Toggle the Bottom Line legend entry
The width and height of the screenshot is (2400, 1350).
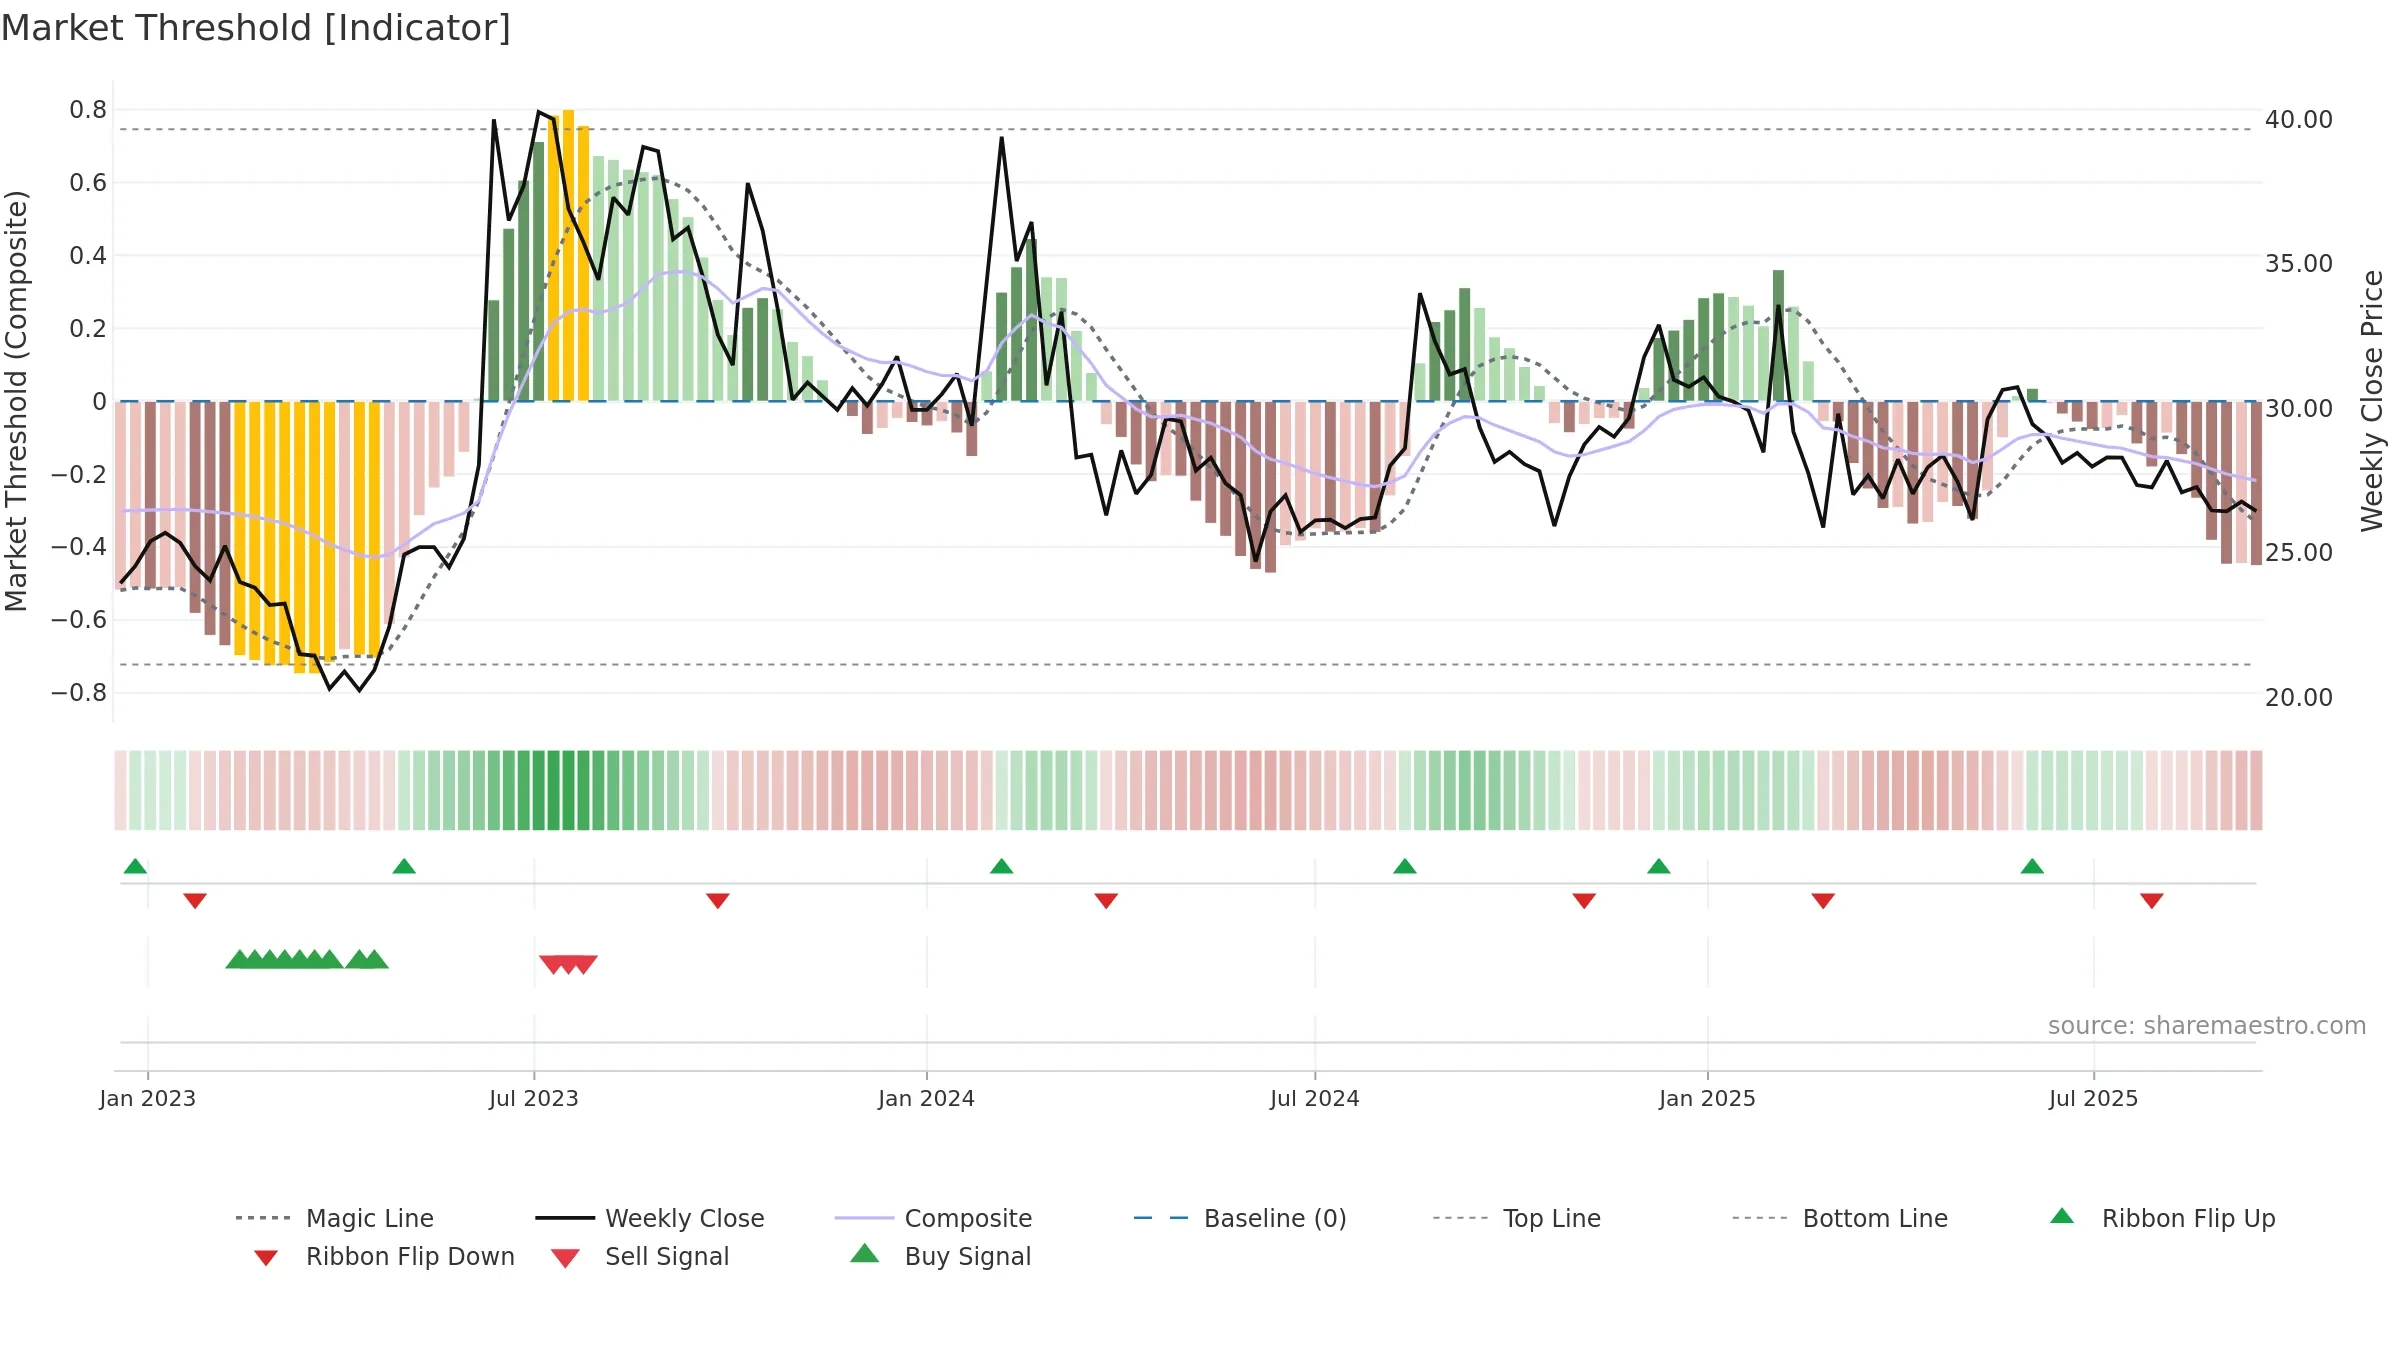pyautogui.click(x=1840, y=1218)
